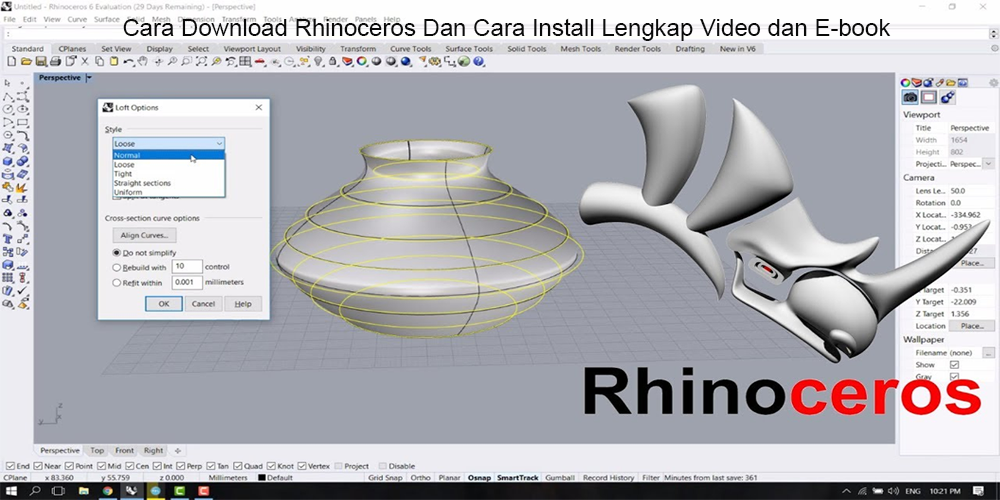Select the Polyline tool in left sidebar
This screenshot has width=1000, height=500.
[8, 97]
